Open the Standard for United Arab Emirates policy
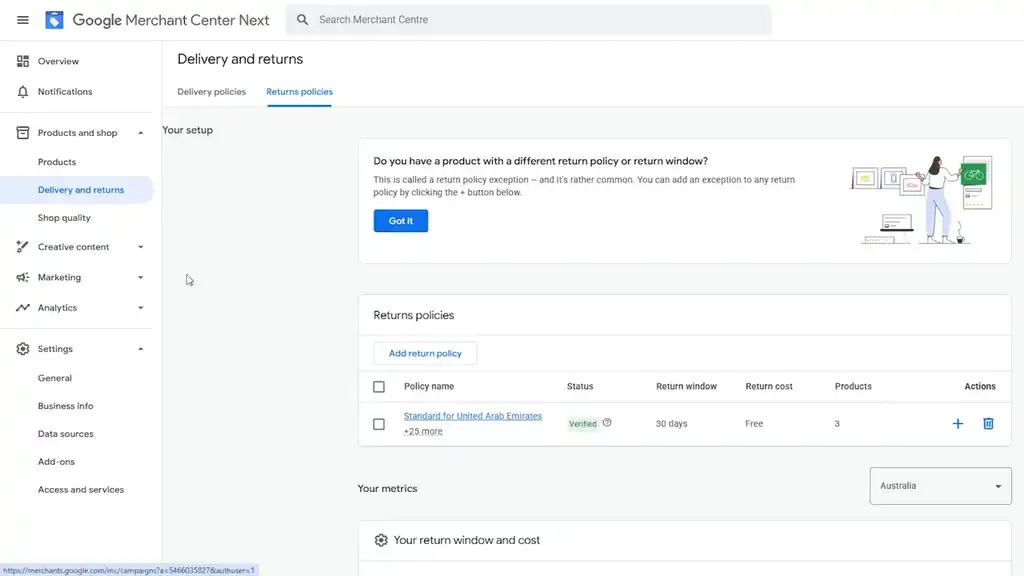This screenshot has height=576, width=1024. tap(473, 415)
